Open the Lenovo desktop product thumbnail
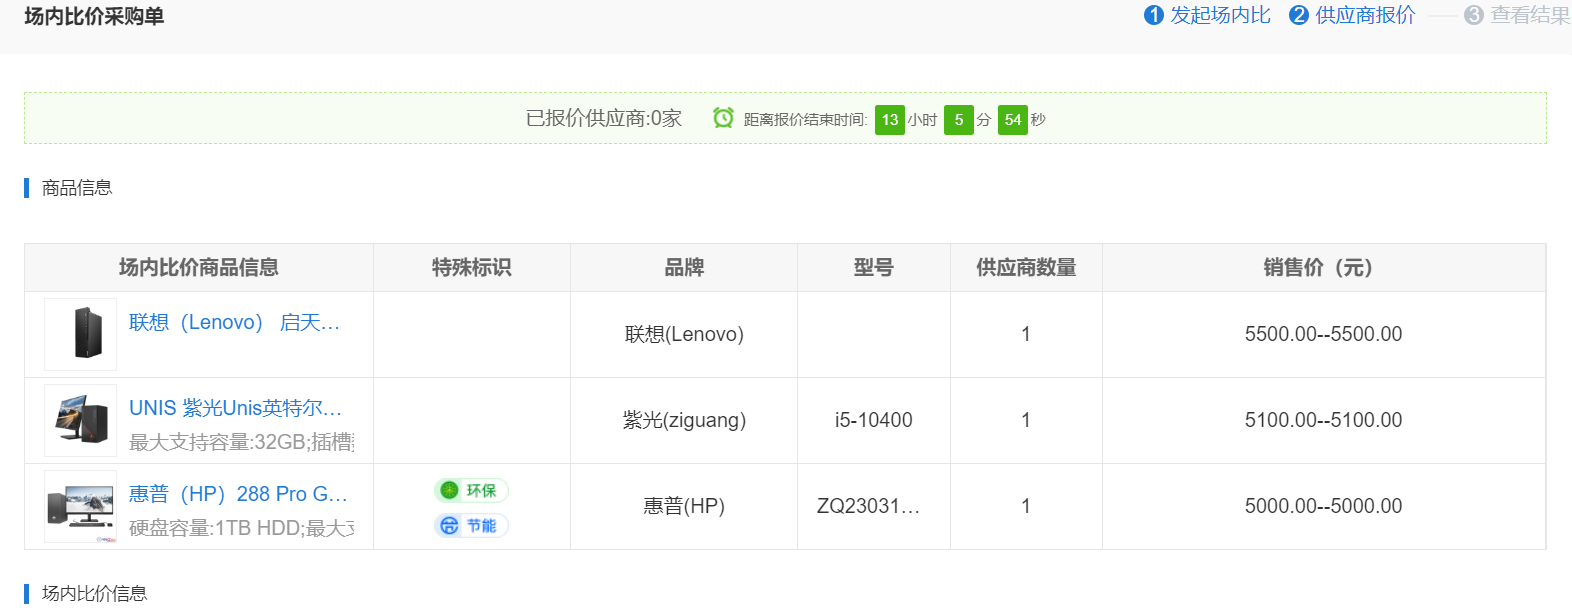 (81, 334)
